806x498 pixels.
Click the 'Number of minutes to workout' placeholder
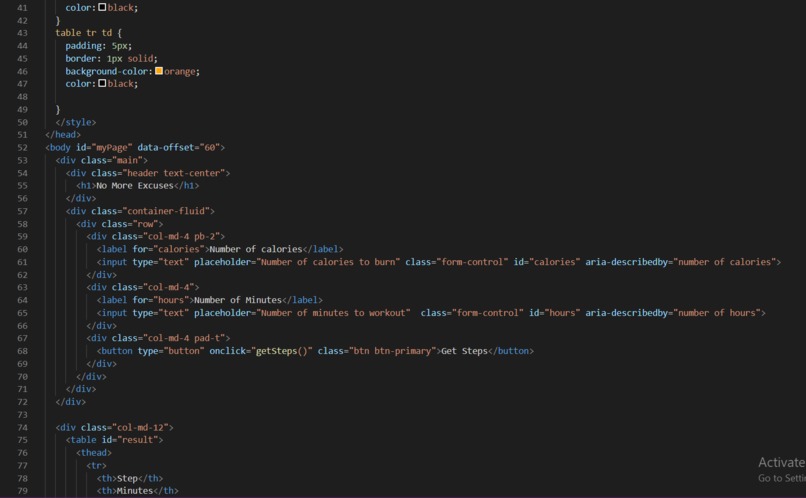(x=333, y=313)
